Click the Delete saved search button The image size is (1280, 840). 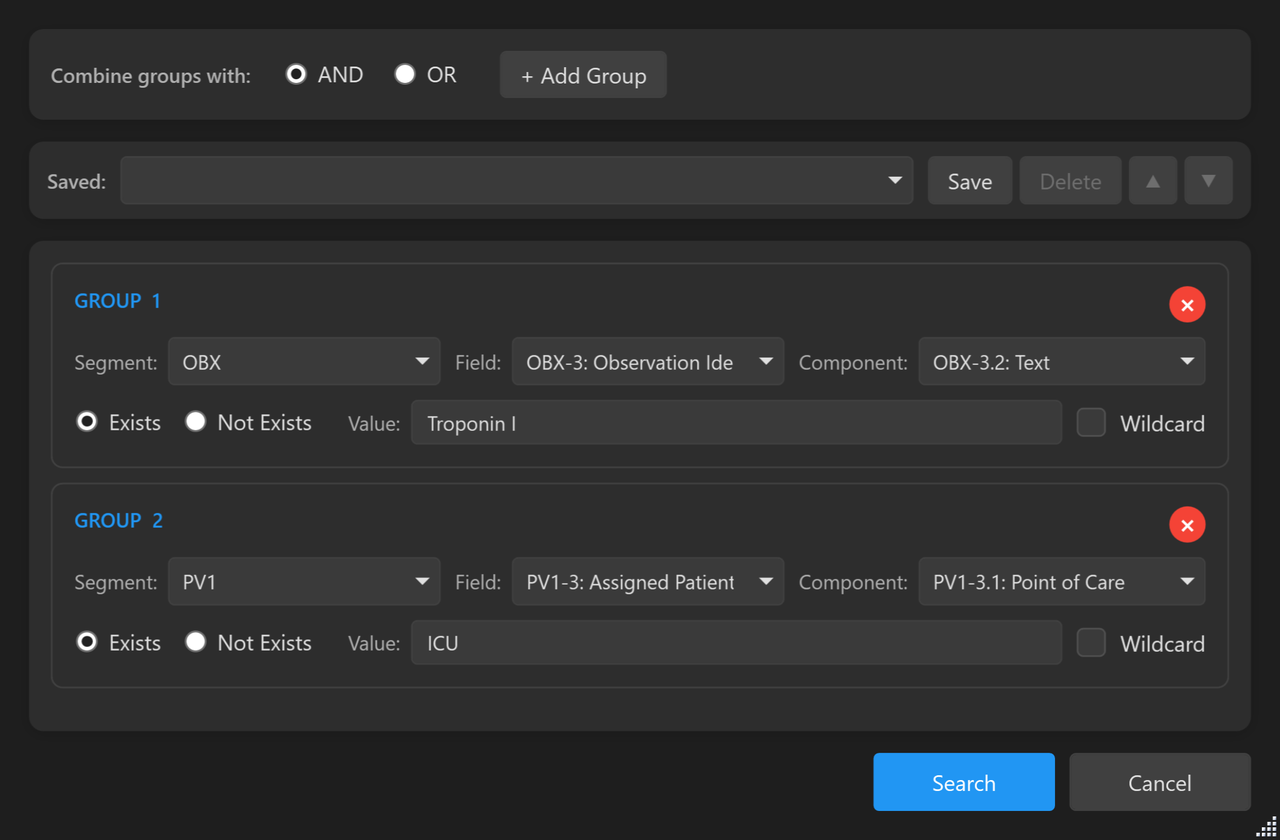tap(1070, 181)
